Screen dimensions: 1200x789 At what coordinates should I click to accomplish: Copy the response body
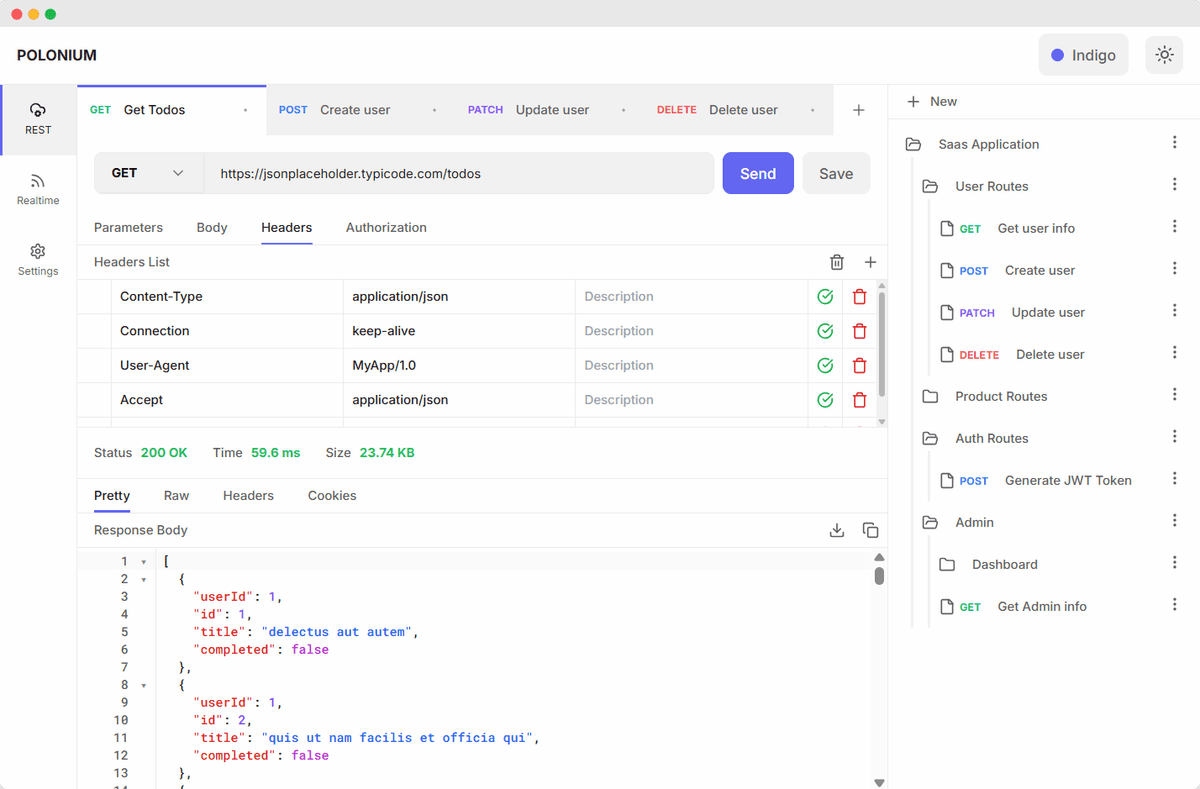870,530
